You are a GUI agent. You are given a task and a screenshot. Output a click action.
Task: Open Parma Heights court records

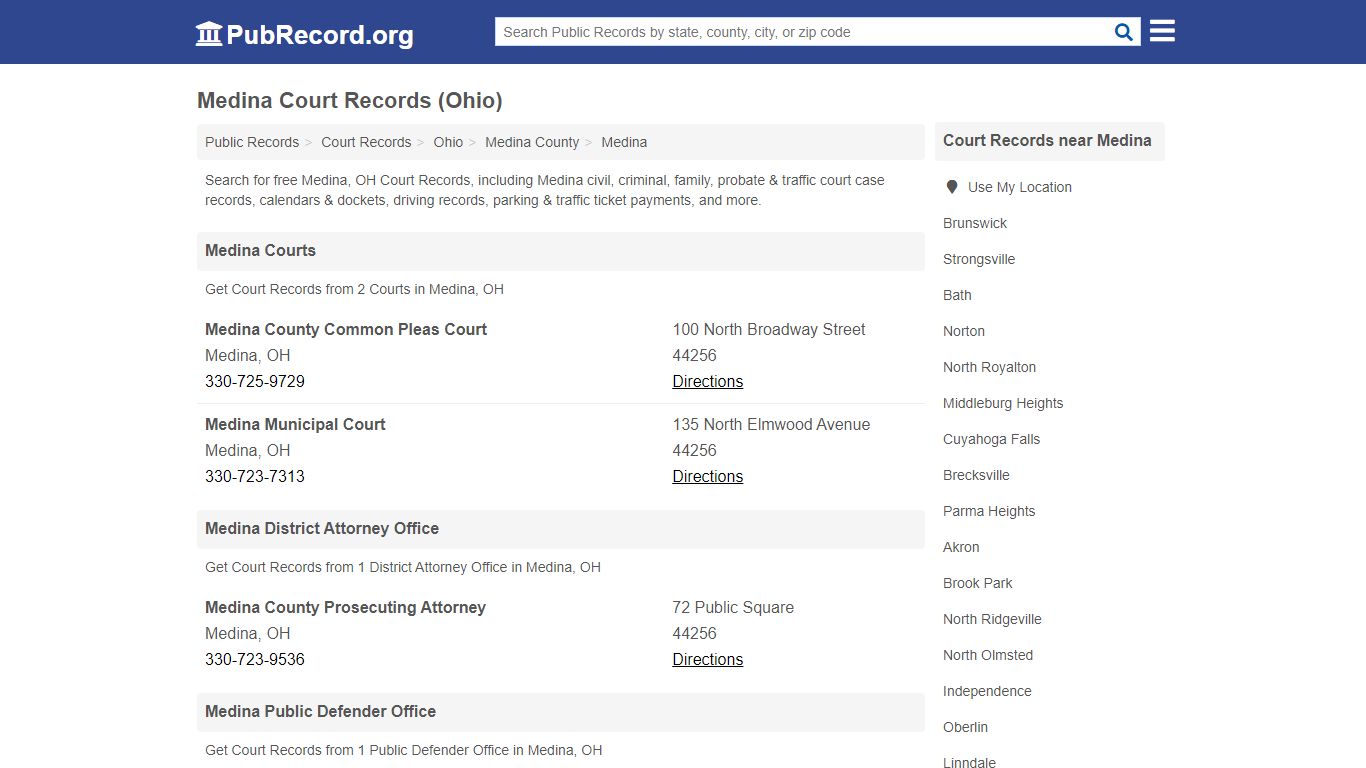point(989,511)
